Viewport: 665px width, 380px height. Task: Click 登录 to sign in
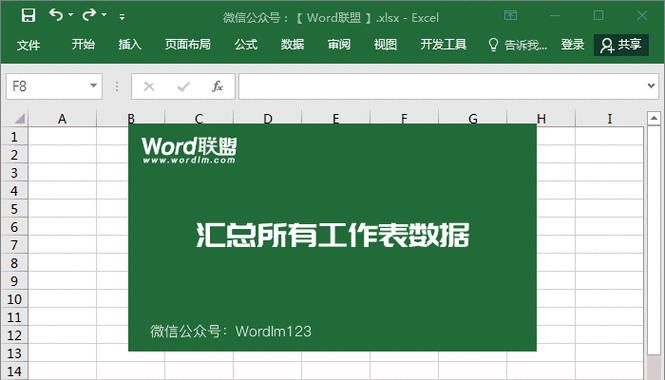(573, 44)
